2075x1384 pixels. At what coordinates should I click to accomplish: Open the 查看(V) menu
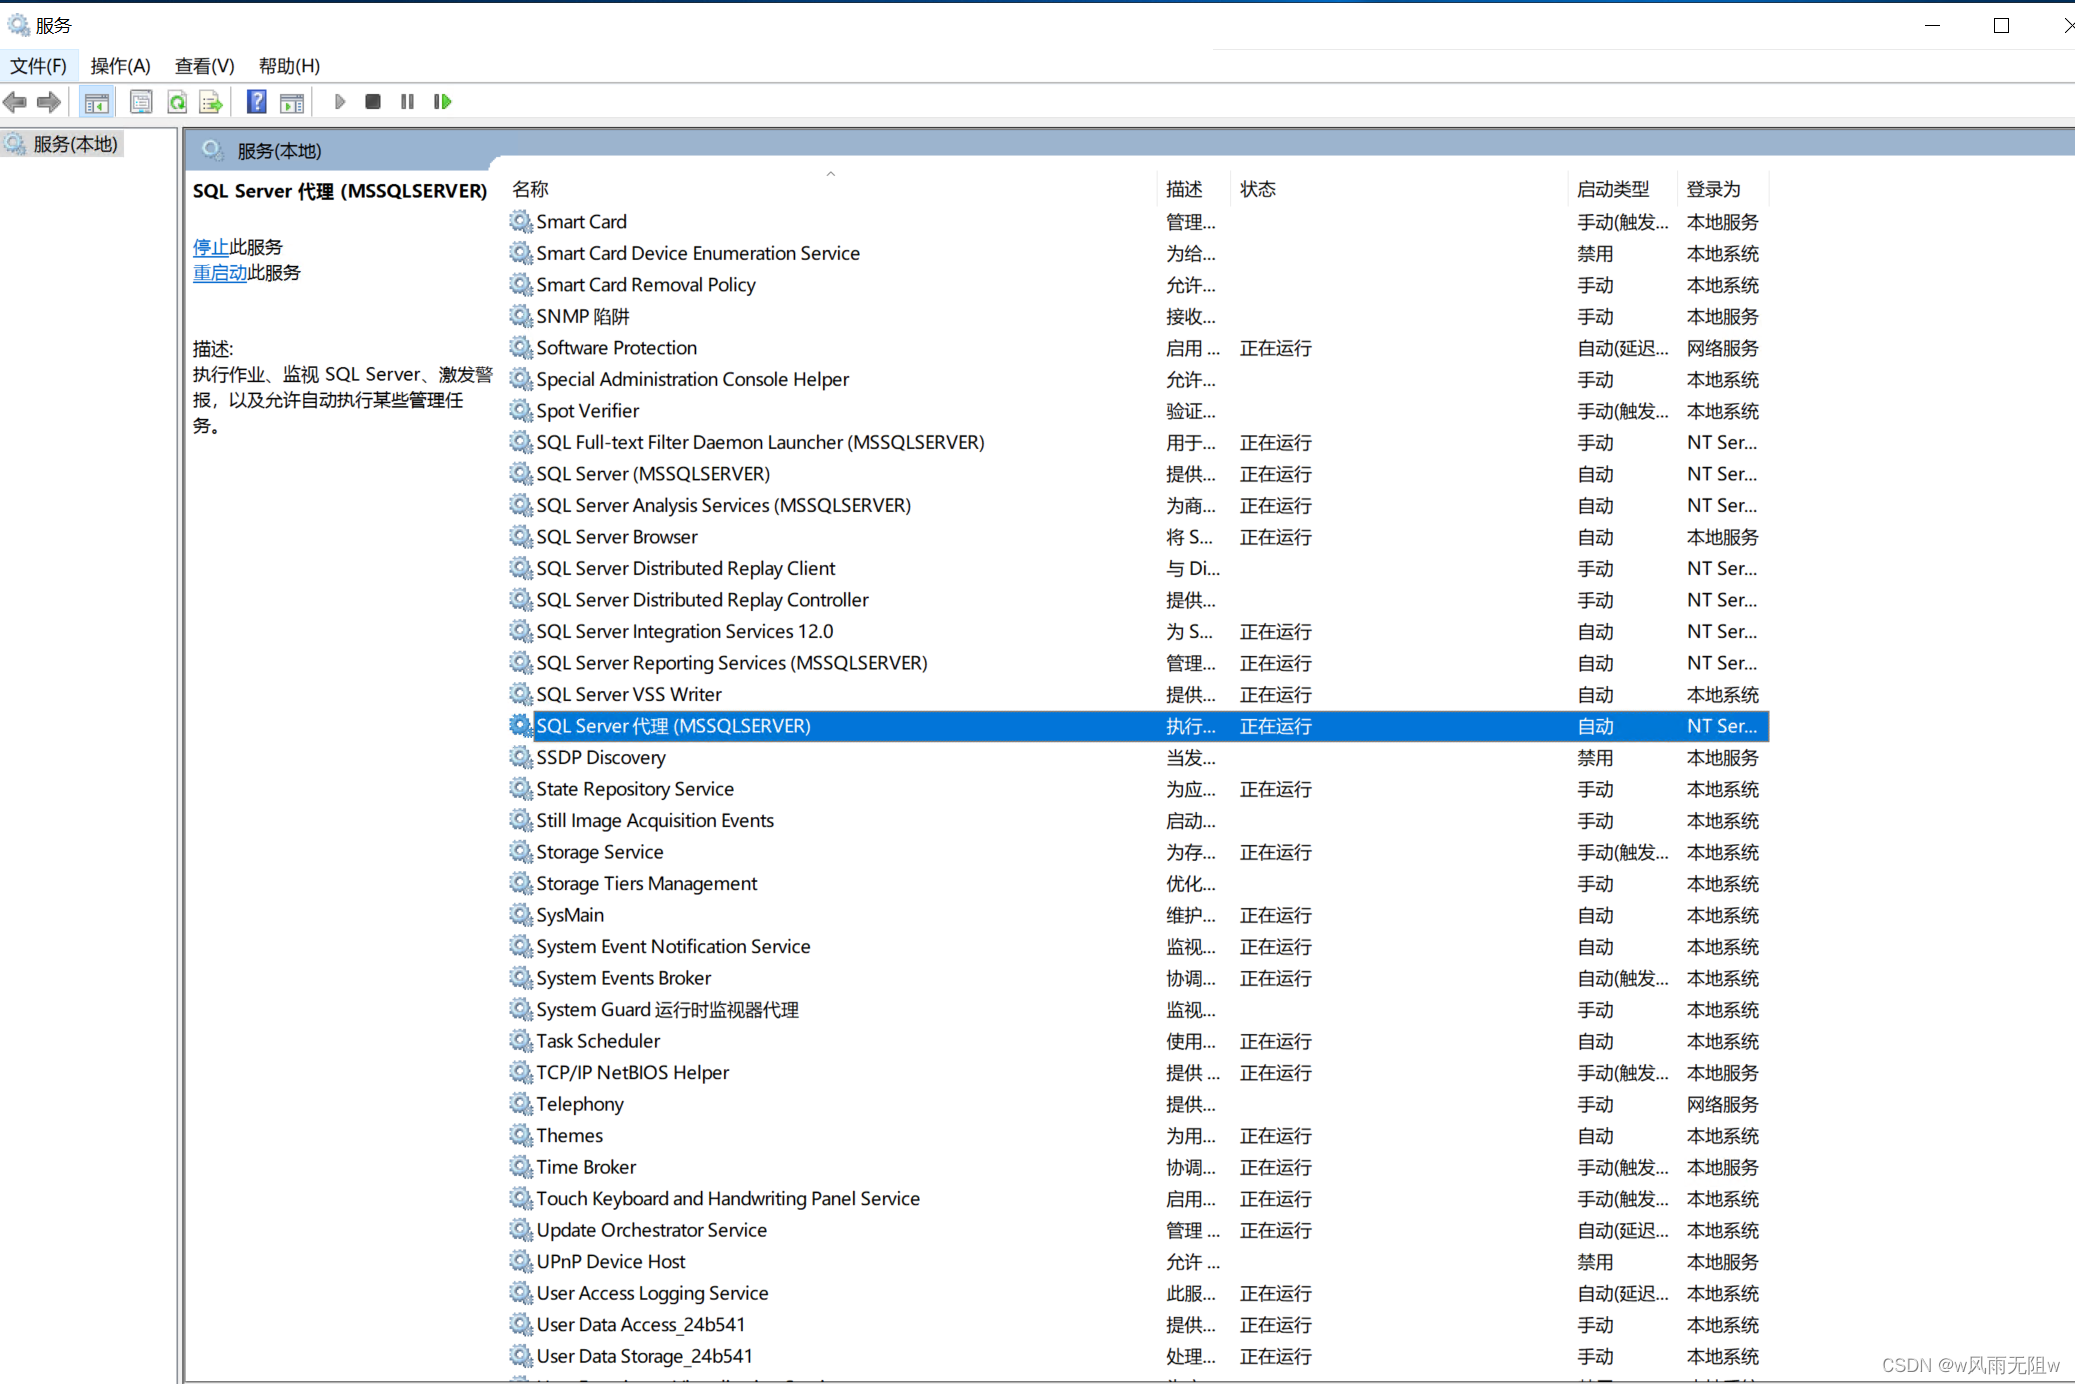204,66
